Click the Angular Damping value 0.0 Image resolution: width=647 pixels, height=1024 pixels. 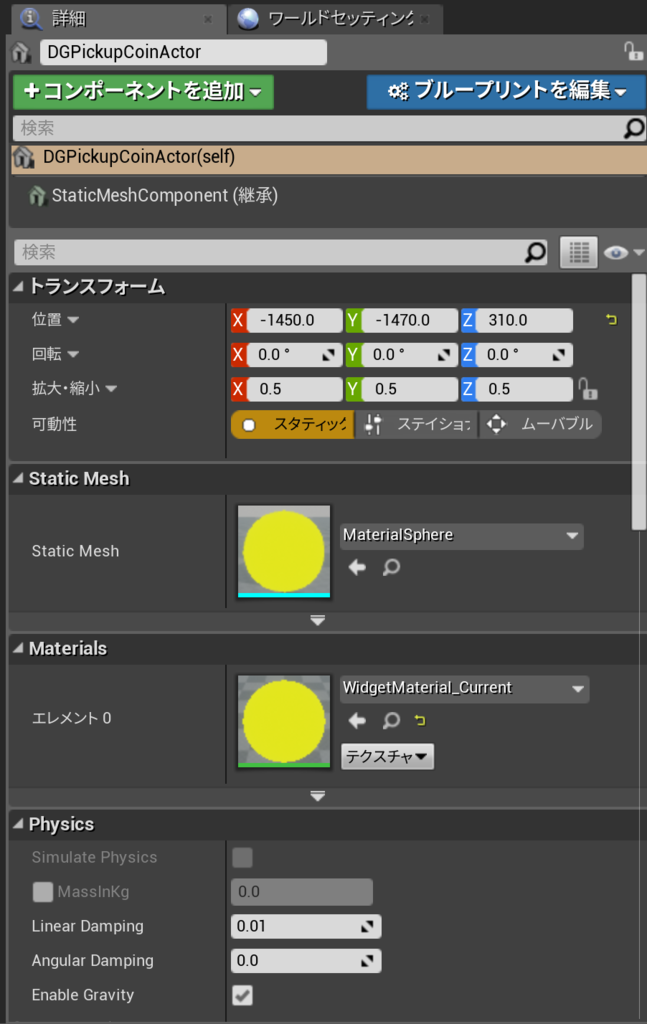point(306,961)
